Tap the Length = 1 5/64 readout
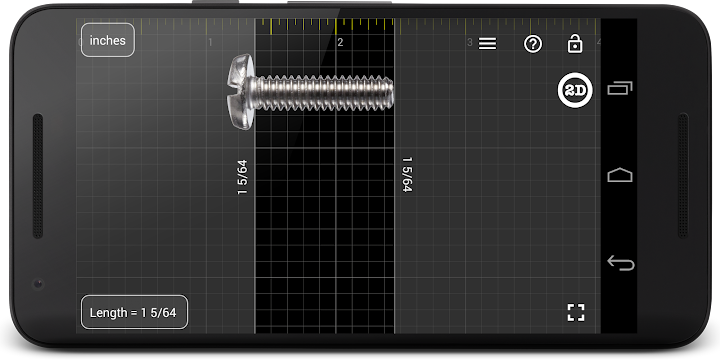 tap(135, 312)
